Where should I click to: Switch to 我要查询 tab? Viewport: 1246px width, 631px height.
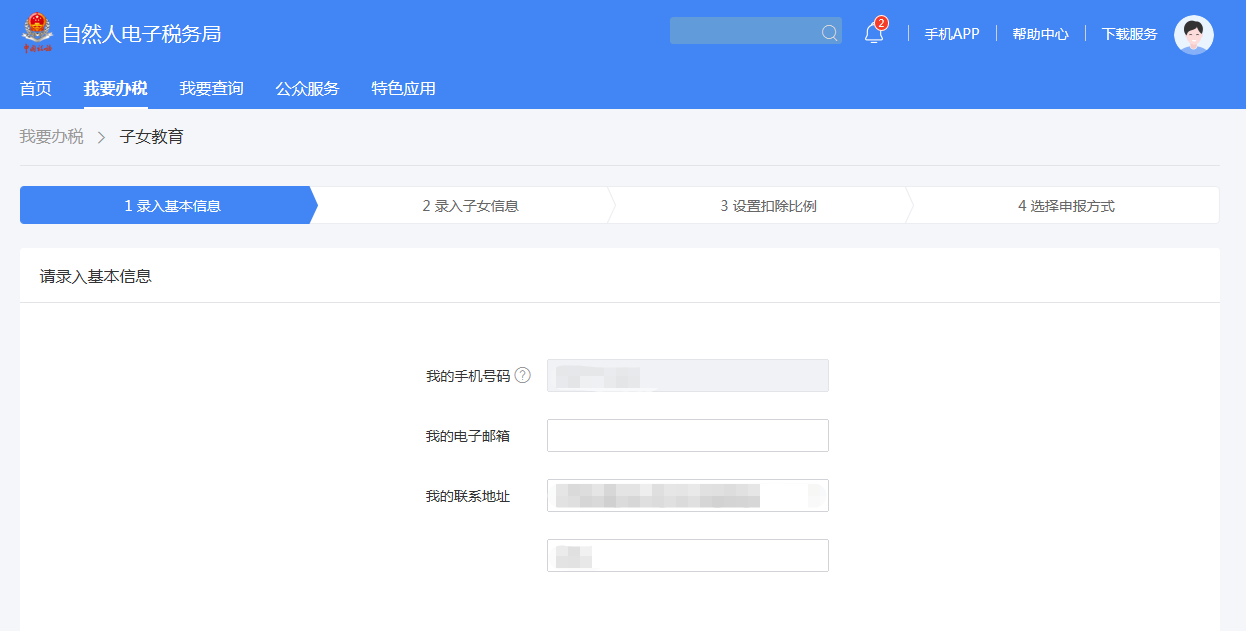pos(211,89)
